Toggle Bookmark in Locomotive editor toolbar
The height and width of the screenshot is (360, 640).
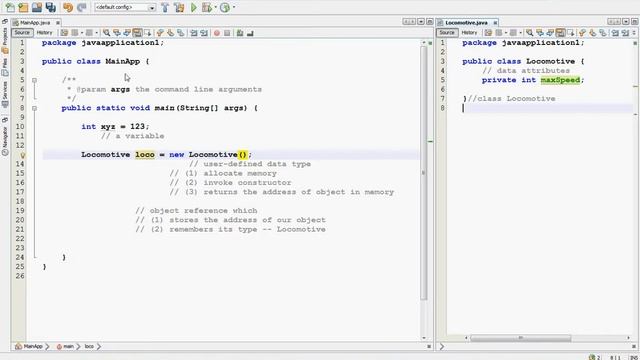(603, 33)
